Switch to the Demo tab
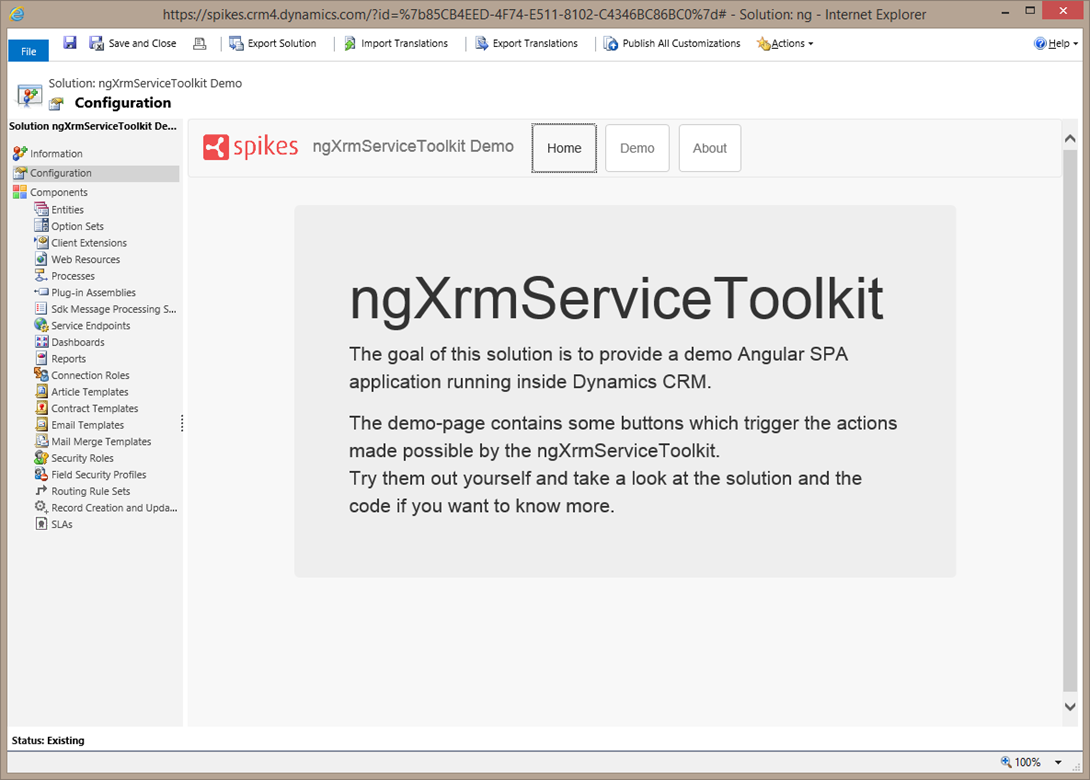 pos(637,148)
